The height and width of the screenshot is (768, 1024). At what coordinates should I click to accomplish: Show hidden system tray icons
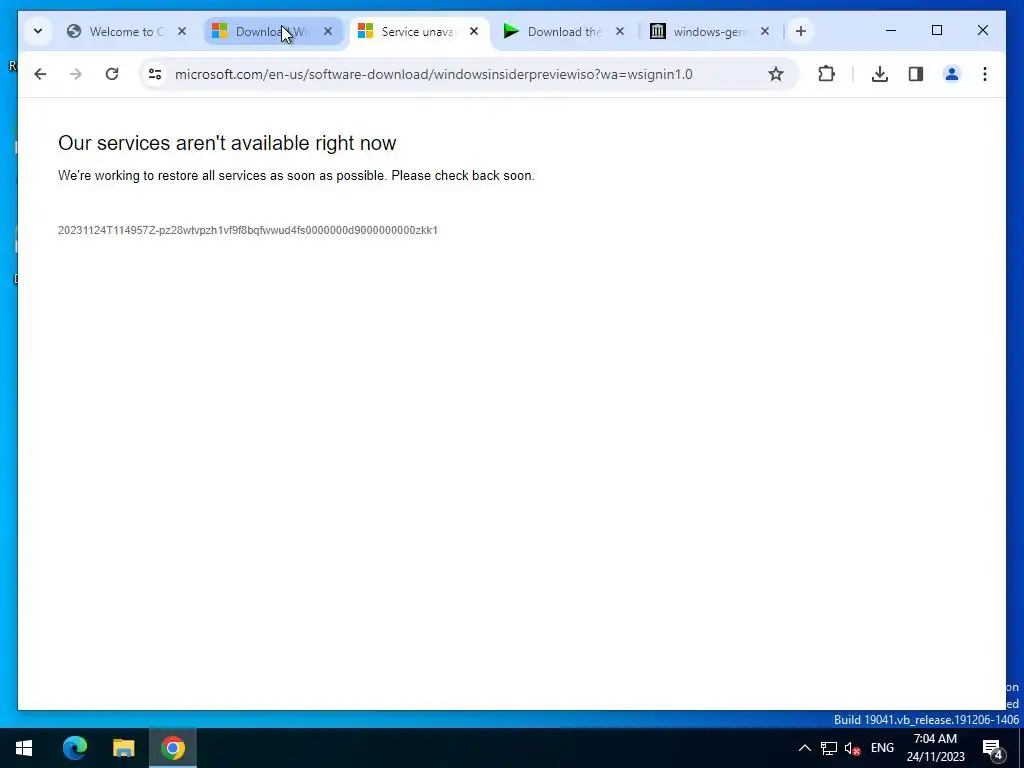click(805, 748)
